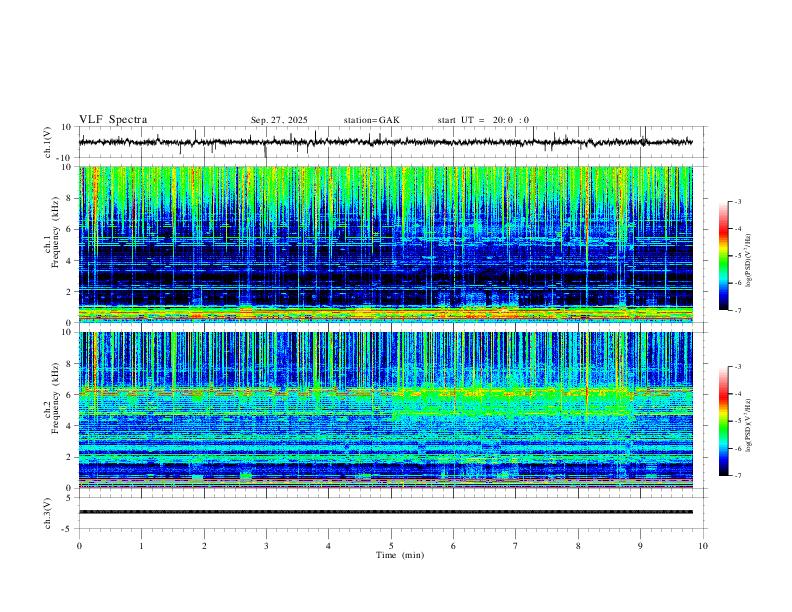Click "-7" on the ch.1 color scale
This screenshot has width=792, height=612.
738,310
